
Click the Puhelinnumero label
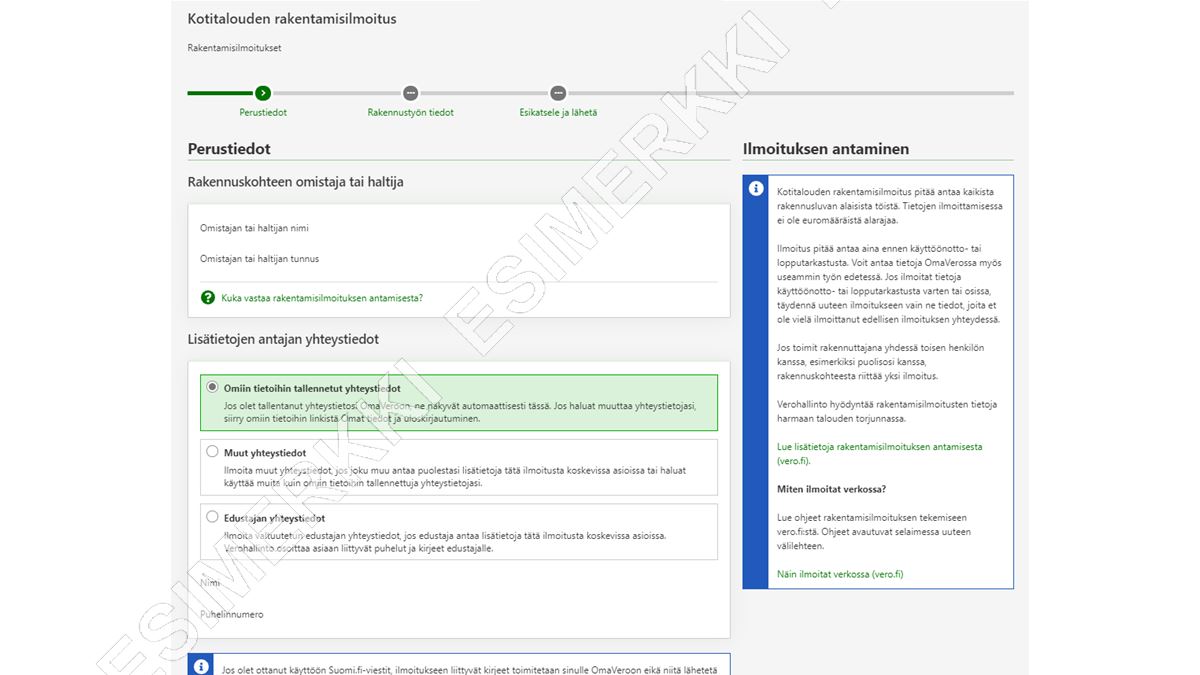pos(231,614)
